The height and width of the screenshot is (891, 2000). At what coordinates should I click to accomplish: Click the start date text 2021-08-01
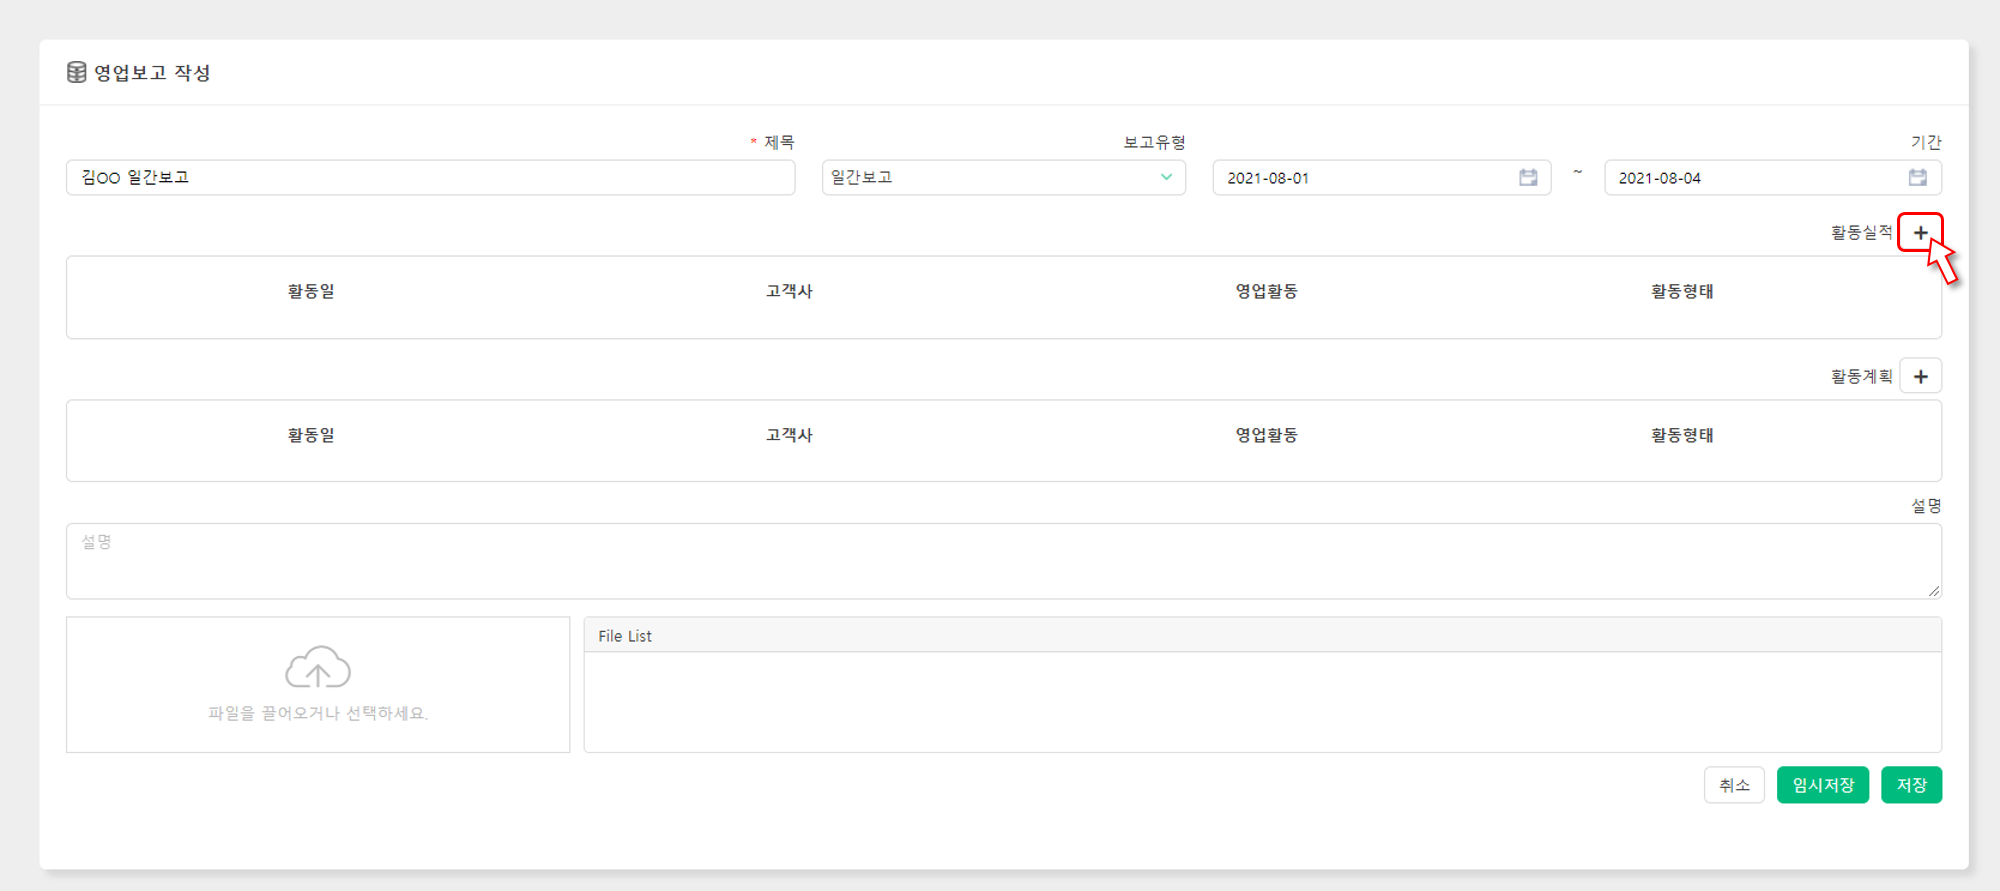point(1268,178)
